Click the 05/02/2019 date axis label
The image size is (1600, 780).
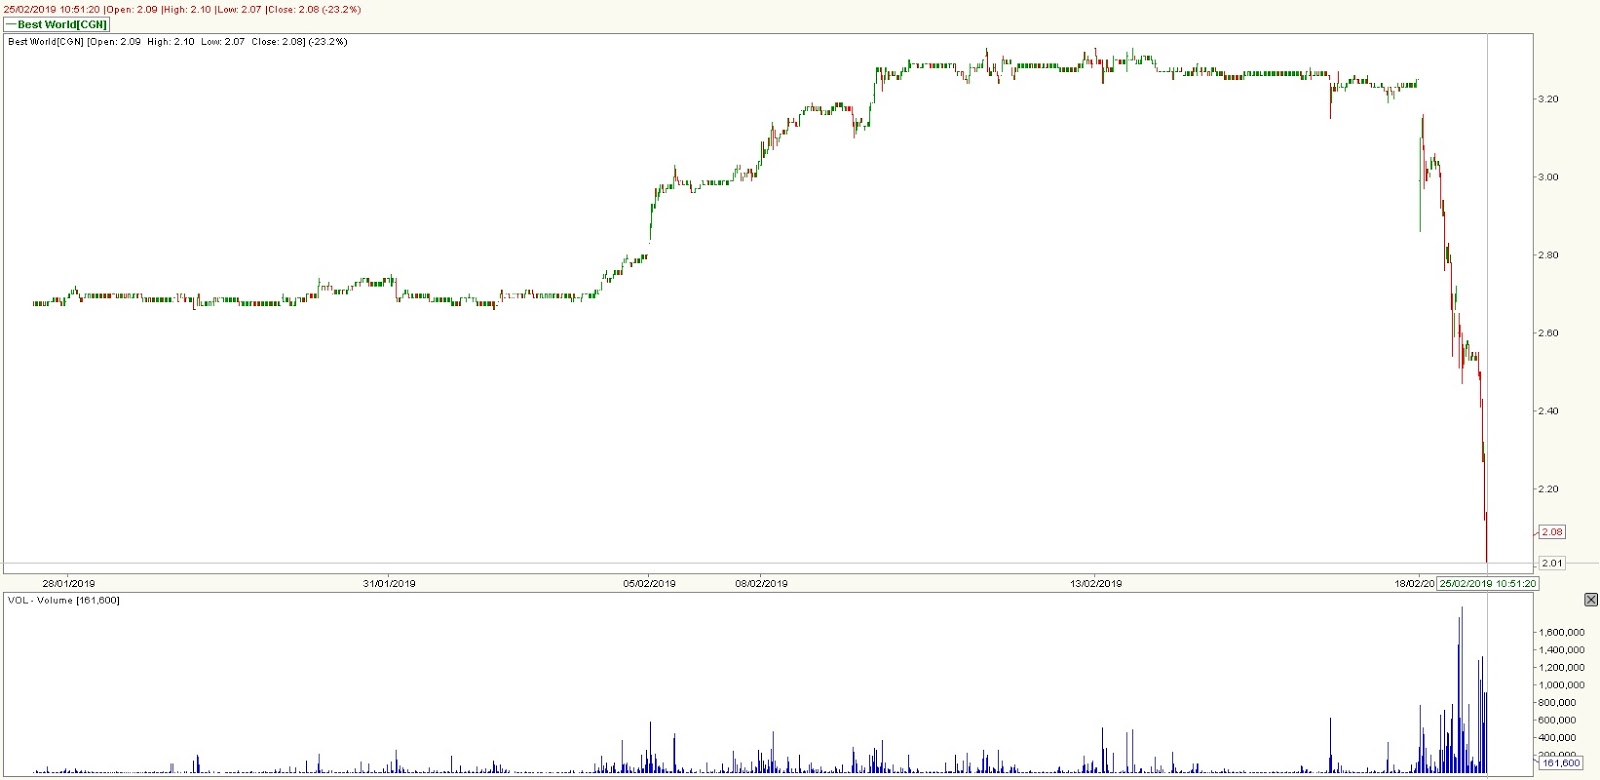pyautogui.click(x=650, y=583)
